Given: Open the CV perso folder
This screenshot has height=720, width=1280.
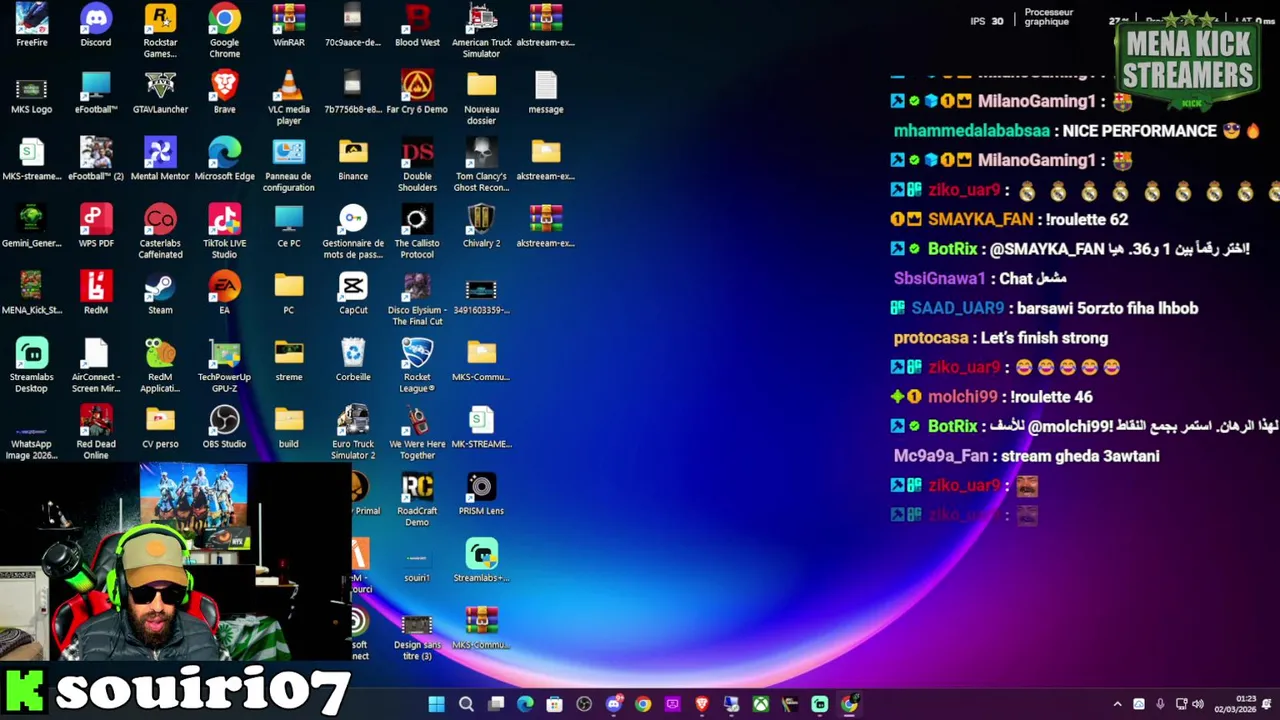Looking at the screenshot, I should [x=160, y=427].
